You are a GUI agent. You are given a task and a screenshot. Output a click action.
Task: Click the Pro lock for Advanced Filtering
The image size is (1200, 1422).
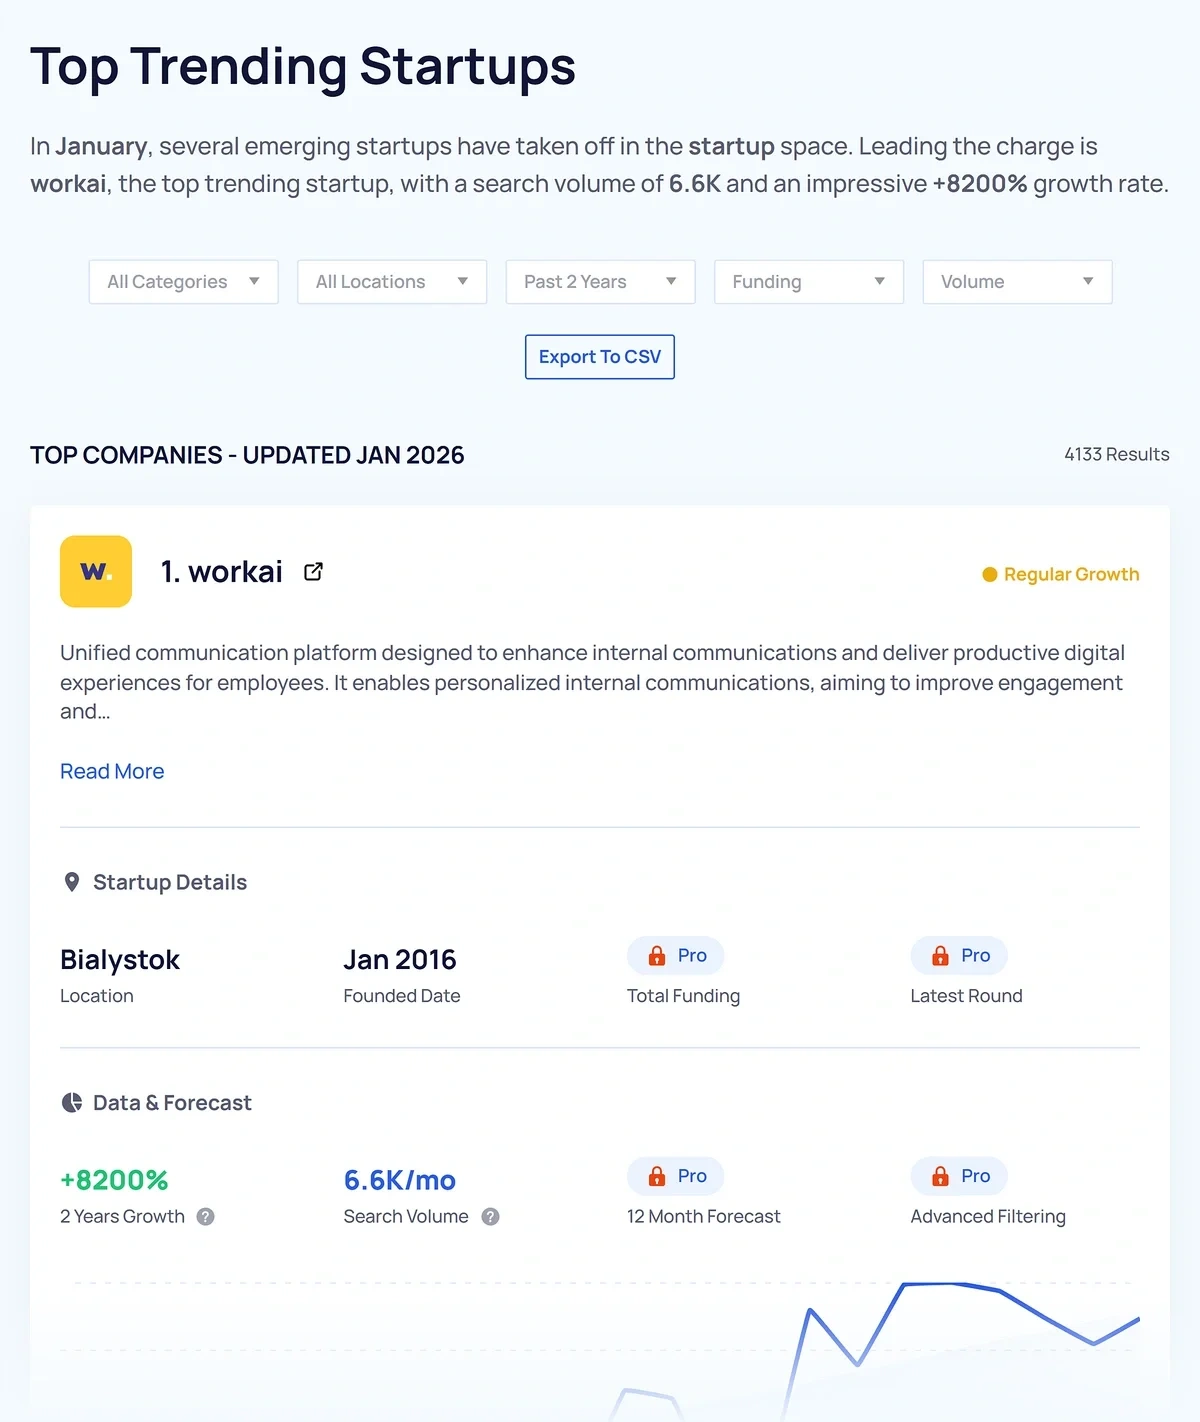(x=941, y=1176)
